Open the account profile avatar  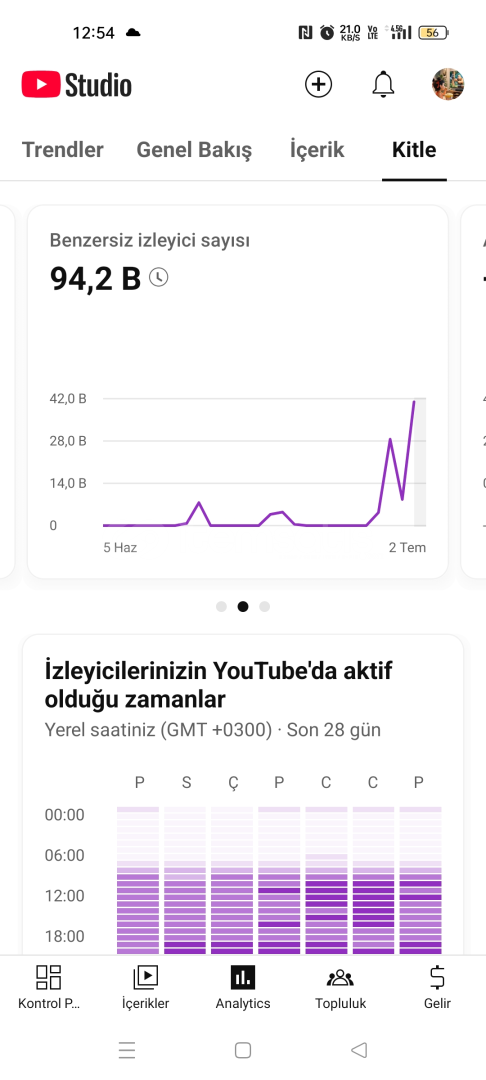(x=447, y=85)
